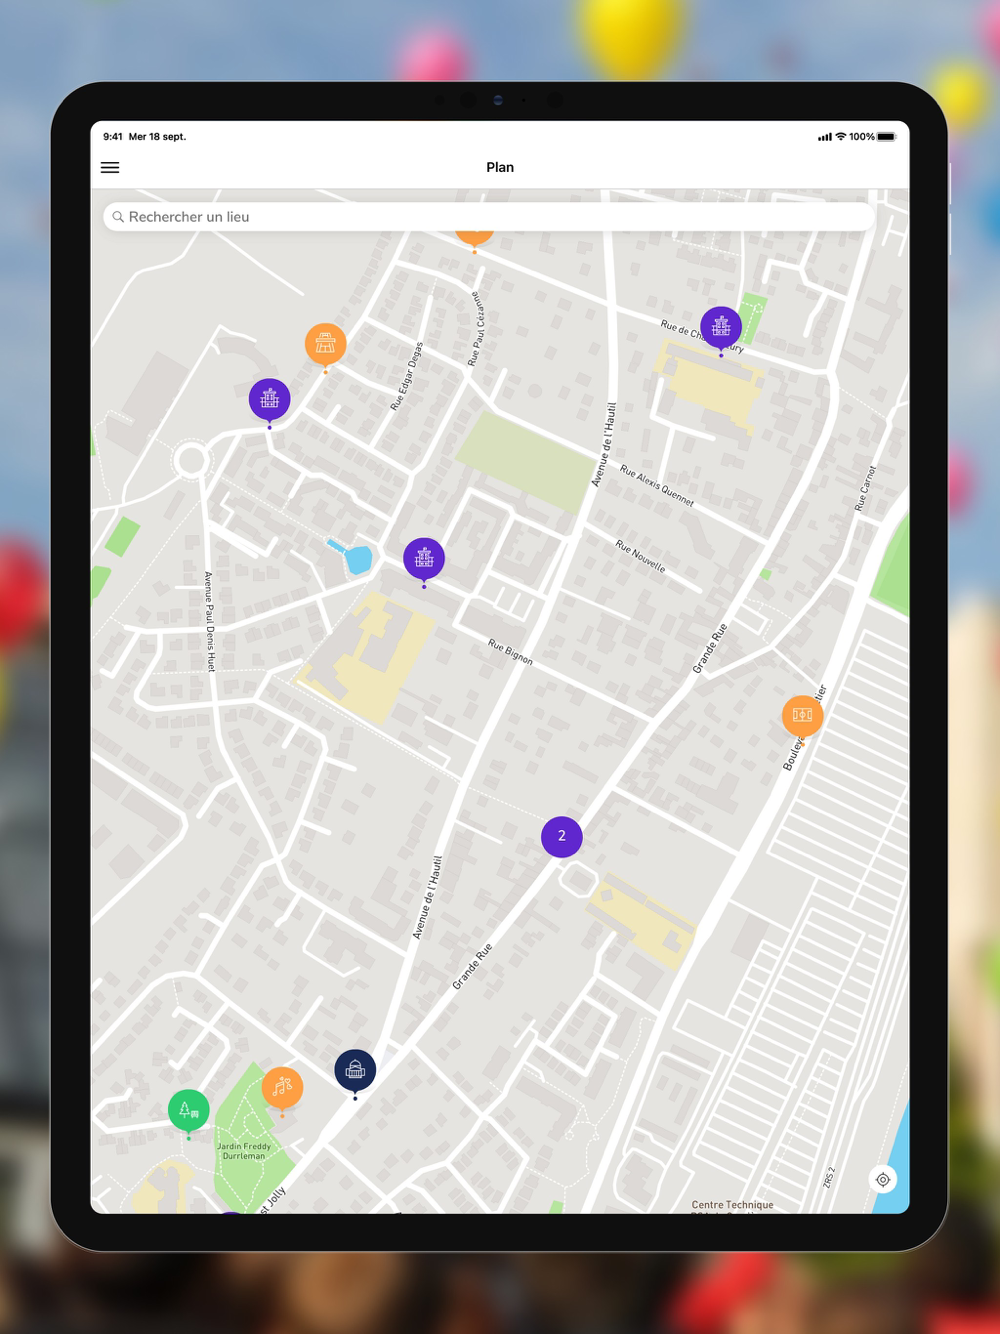Click the 'Rue Nouvelle' street label
Image resolution: width=1000 pixels, height=1334 pixels.
[x=640, y=556]
